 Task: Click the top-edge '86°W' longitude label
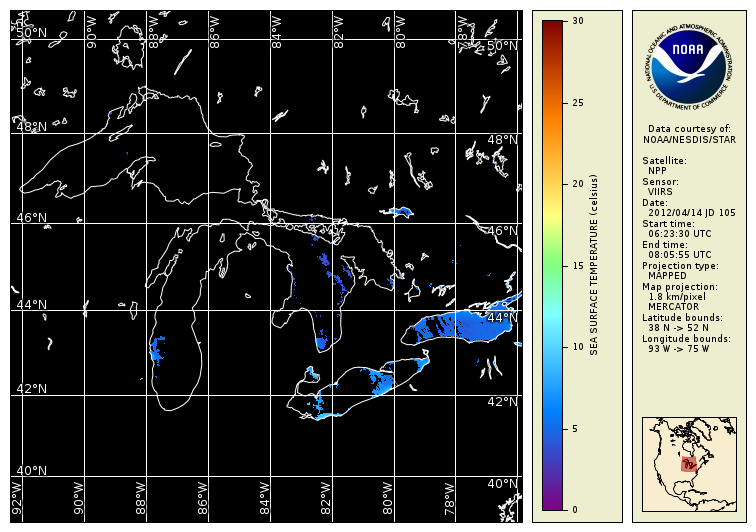point(215,32)
